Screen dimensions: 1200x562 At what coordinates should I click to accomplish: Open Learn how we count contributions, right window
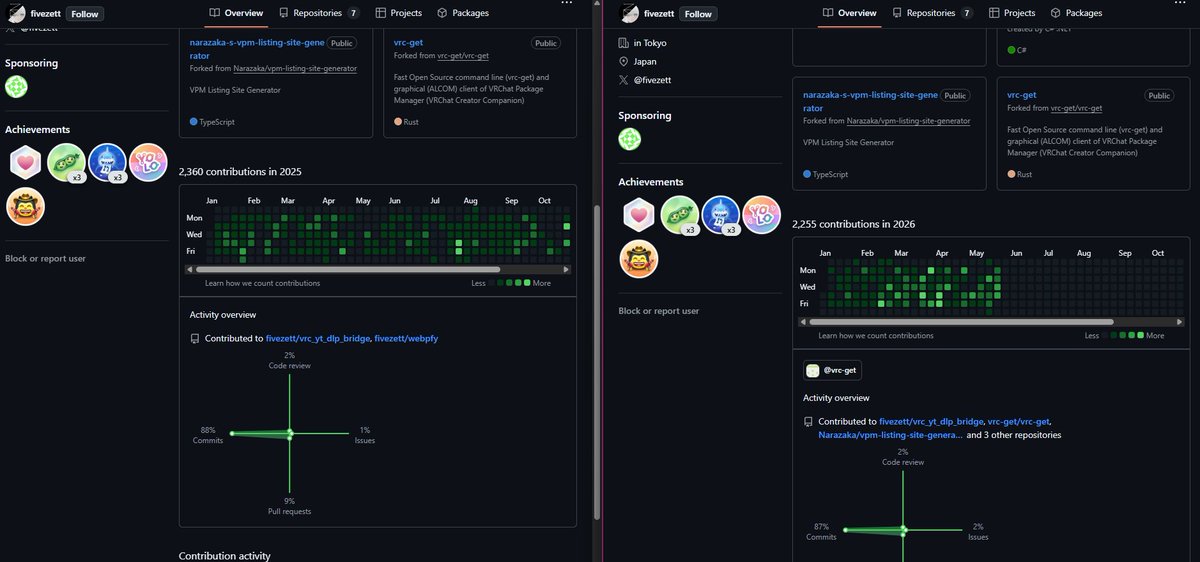[876, 335]
